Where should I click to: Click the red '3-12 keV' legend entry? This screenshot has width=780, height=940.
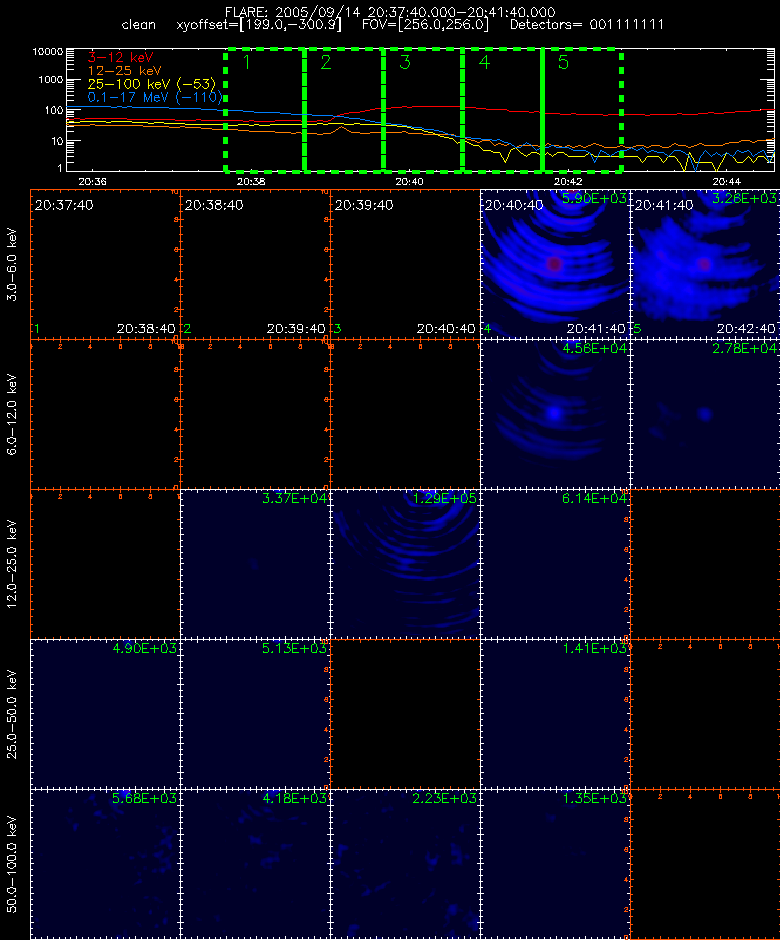click(120, 58)
